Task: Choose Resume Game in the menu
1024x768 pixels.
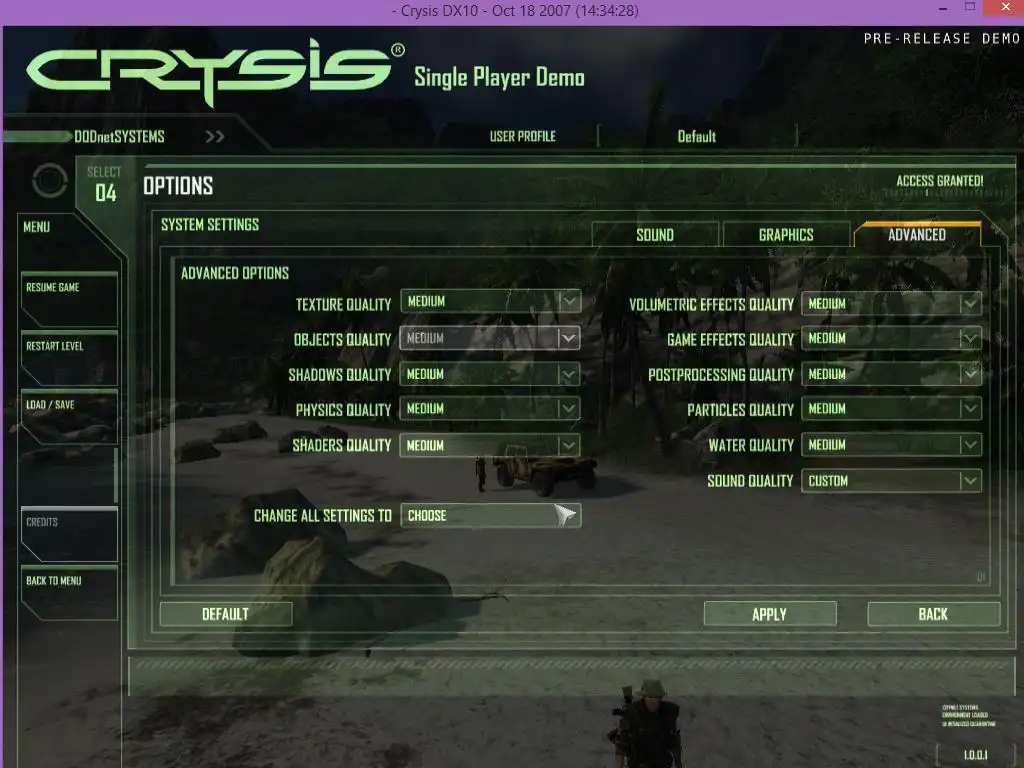Action: coord(69,299)
